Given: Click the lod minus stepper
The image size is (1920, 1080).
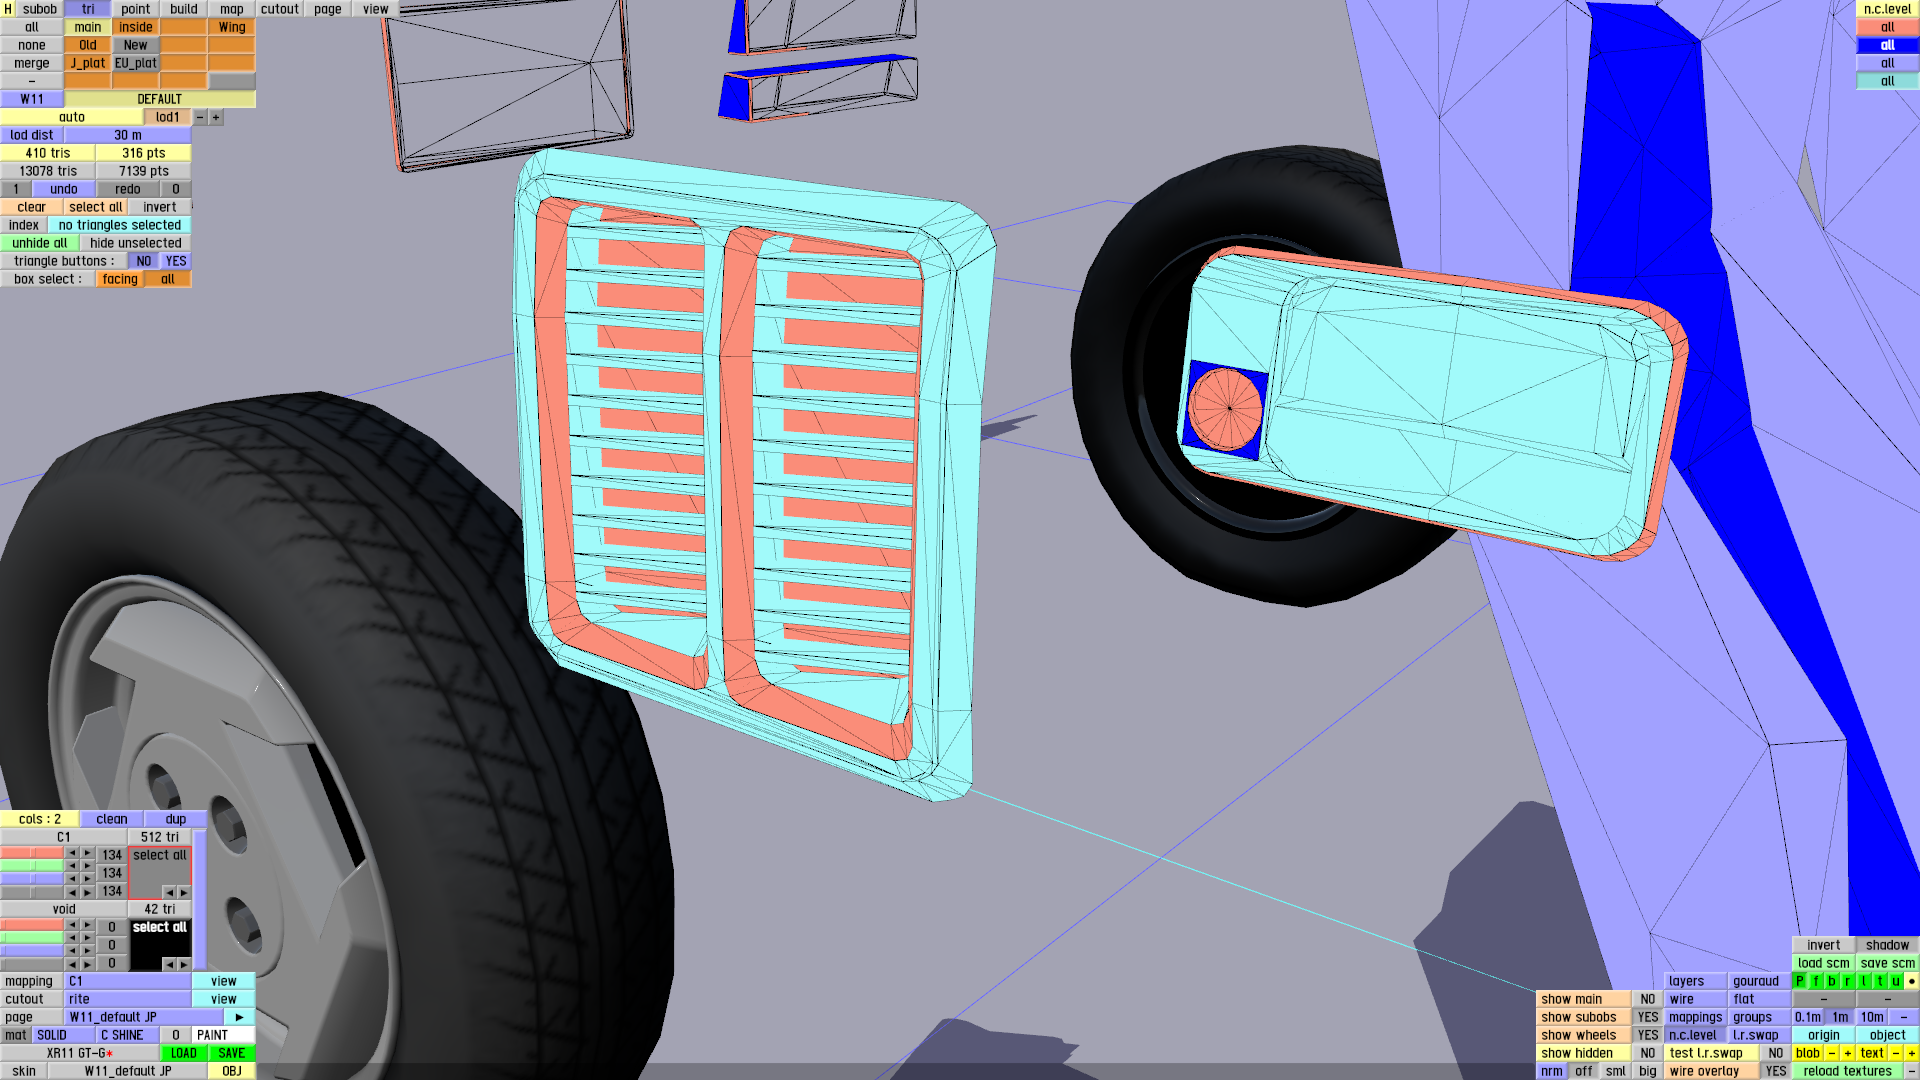Looking at the screenshot, I should (x=200, y=117).
